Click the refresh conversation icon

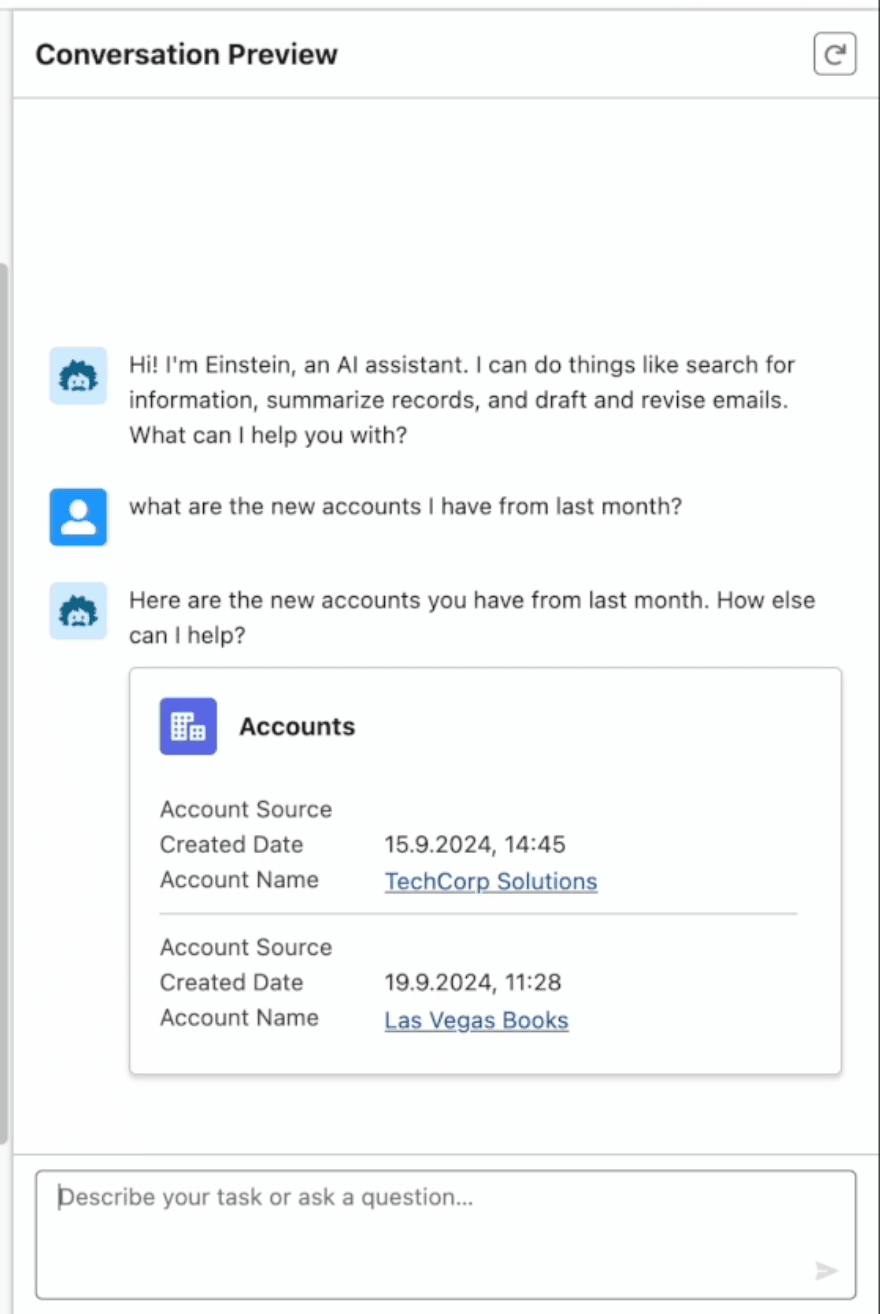(x=834, y=54)
